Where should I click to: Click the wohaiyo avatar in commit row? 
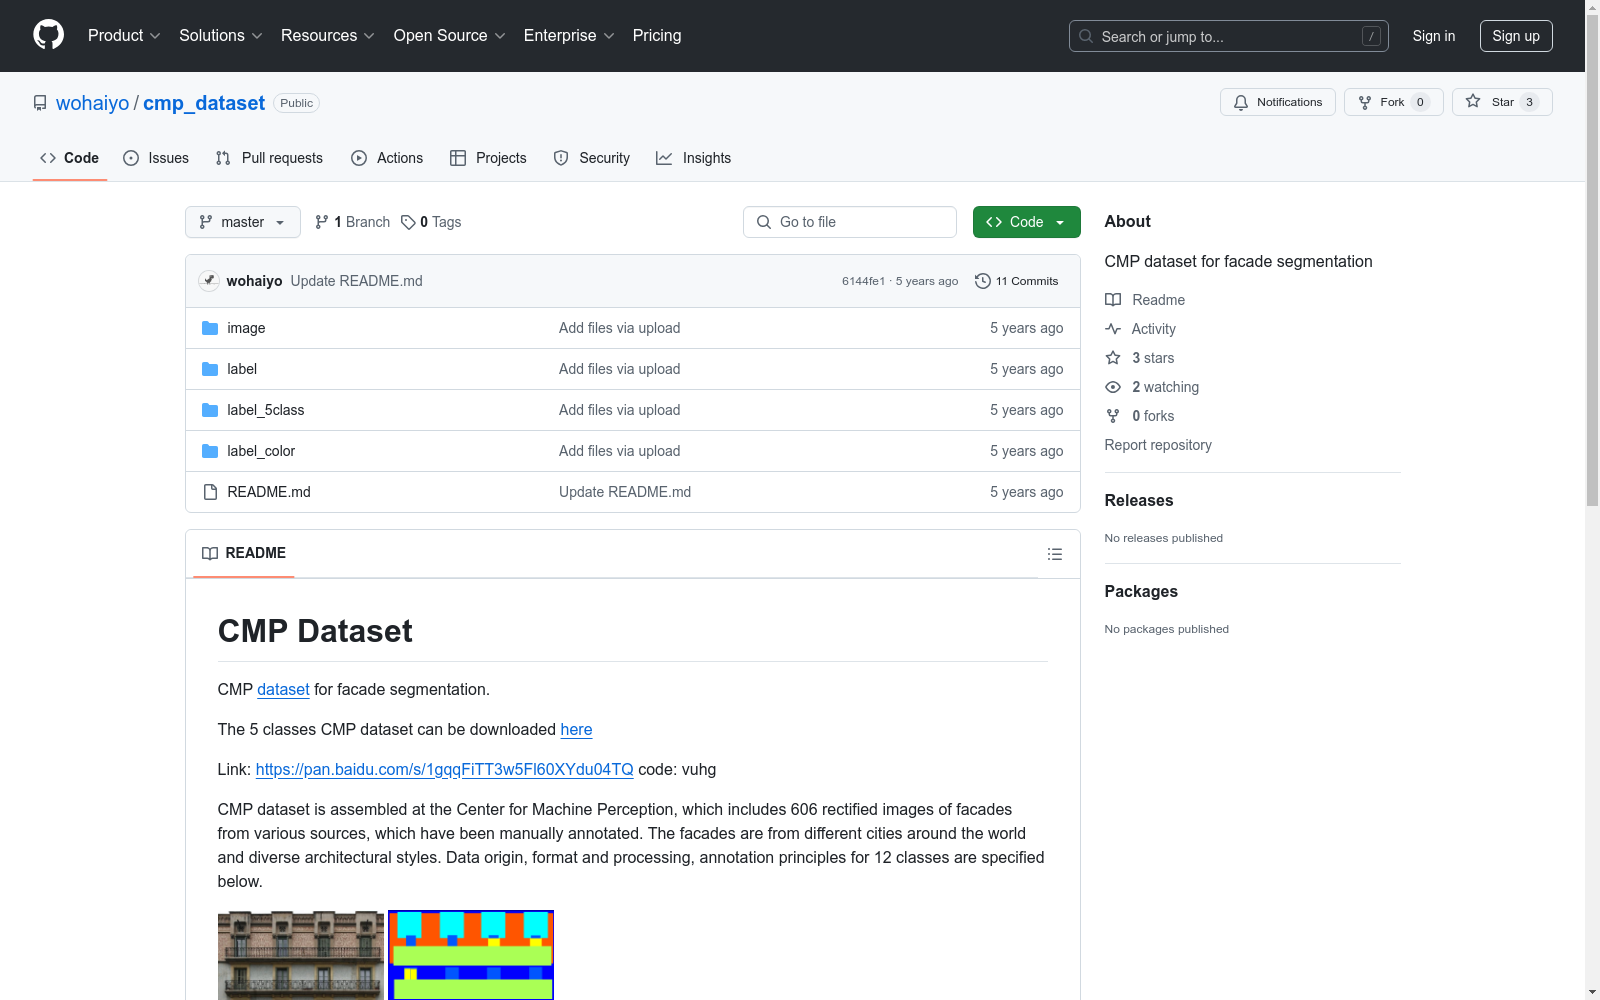pos(209,281)
